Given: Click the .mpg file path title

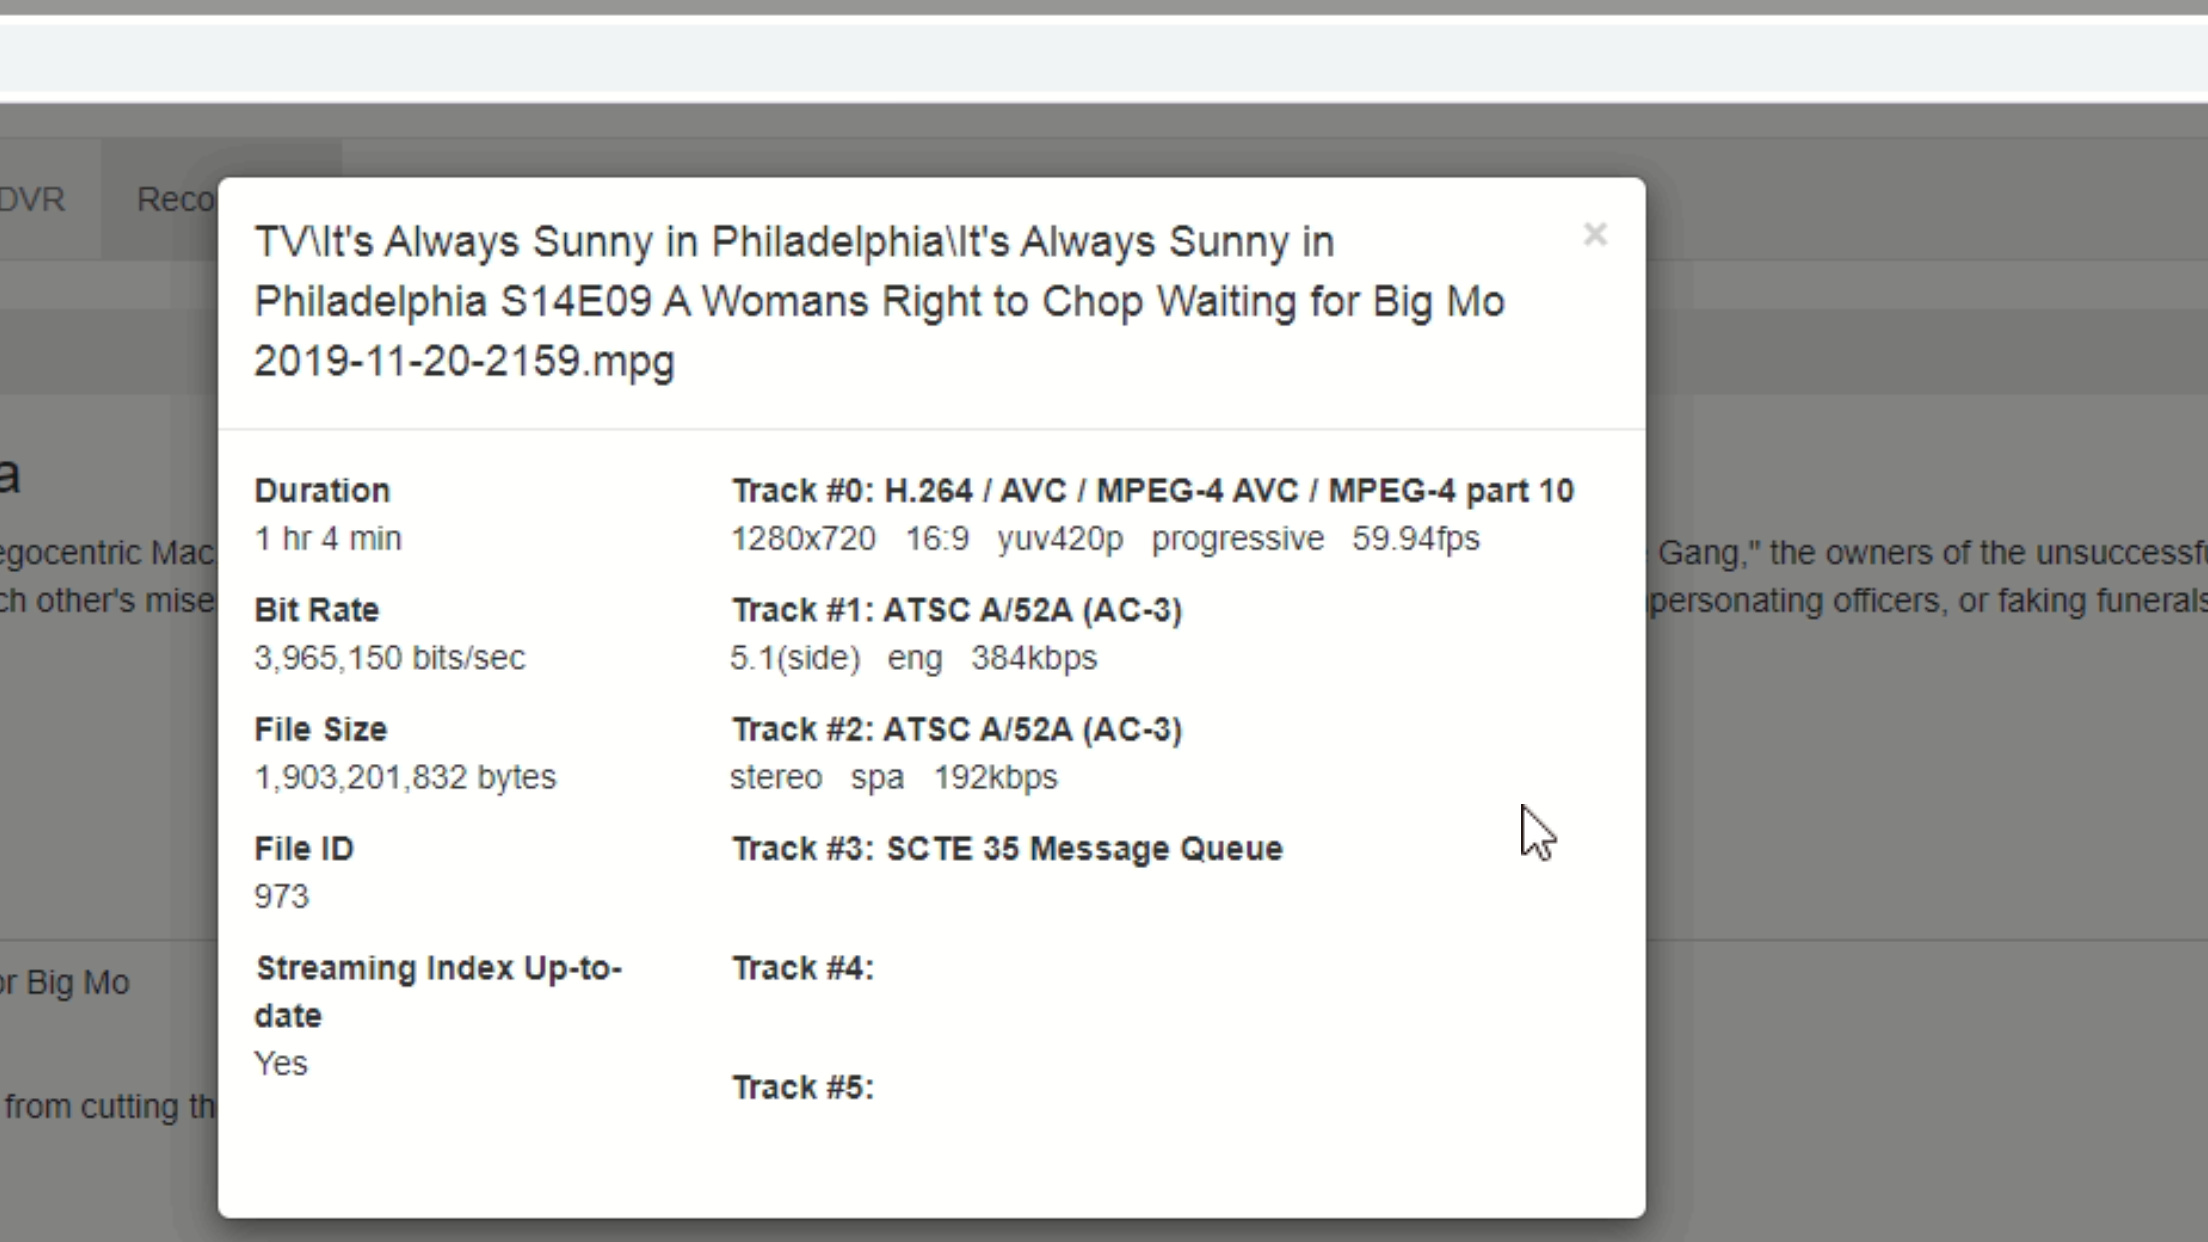Looking at the screenshot, I should tap(878, 301).
